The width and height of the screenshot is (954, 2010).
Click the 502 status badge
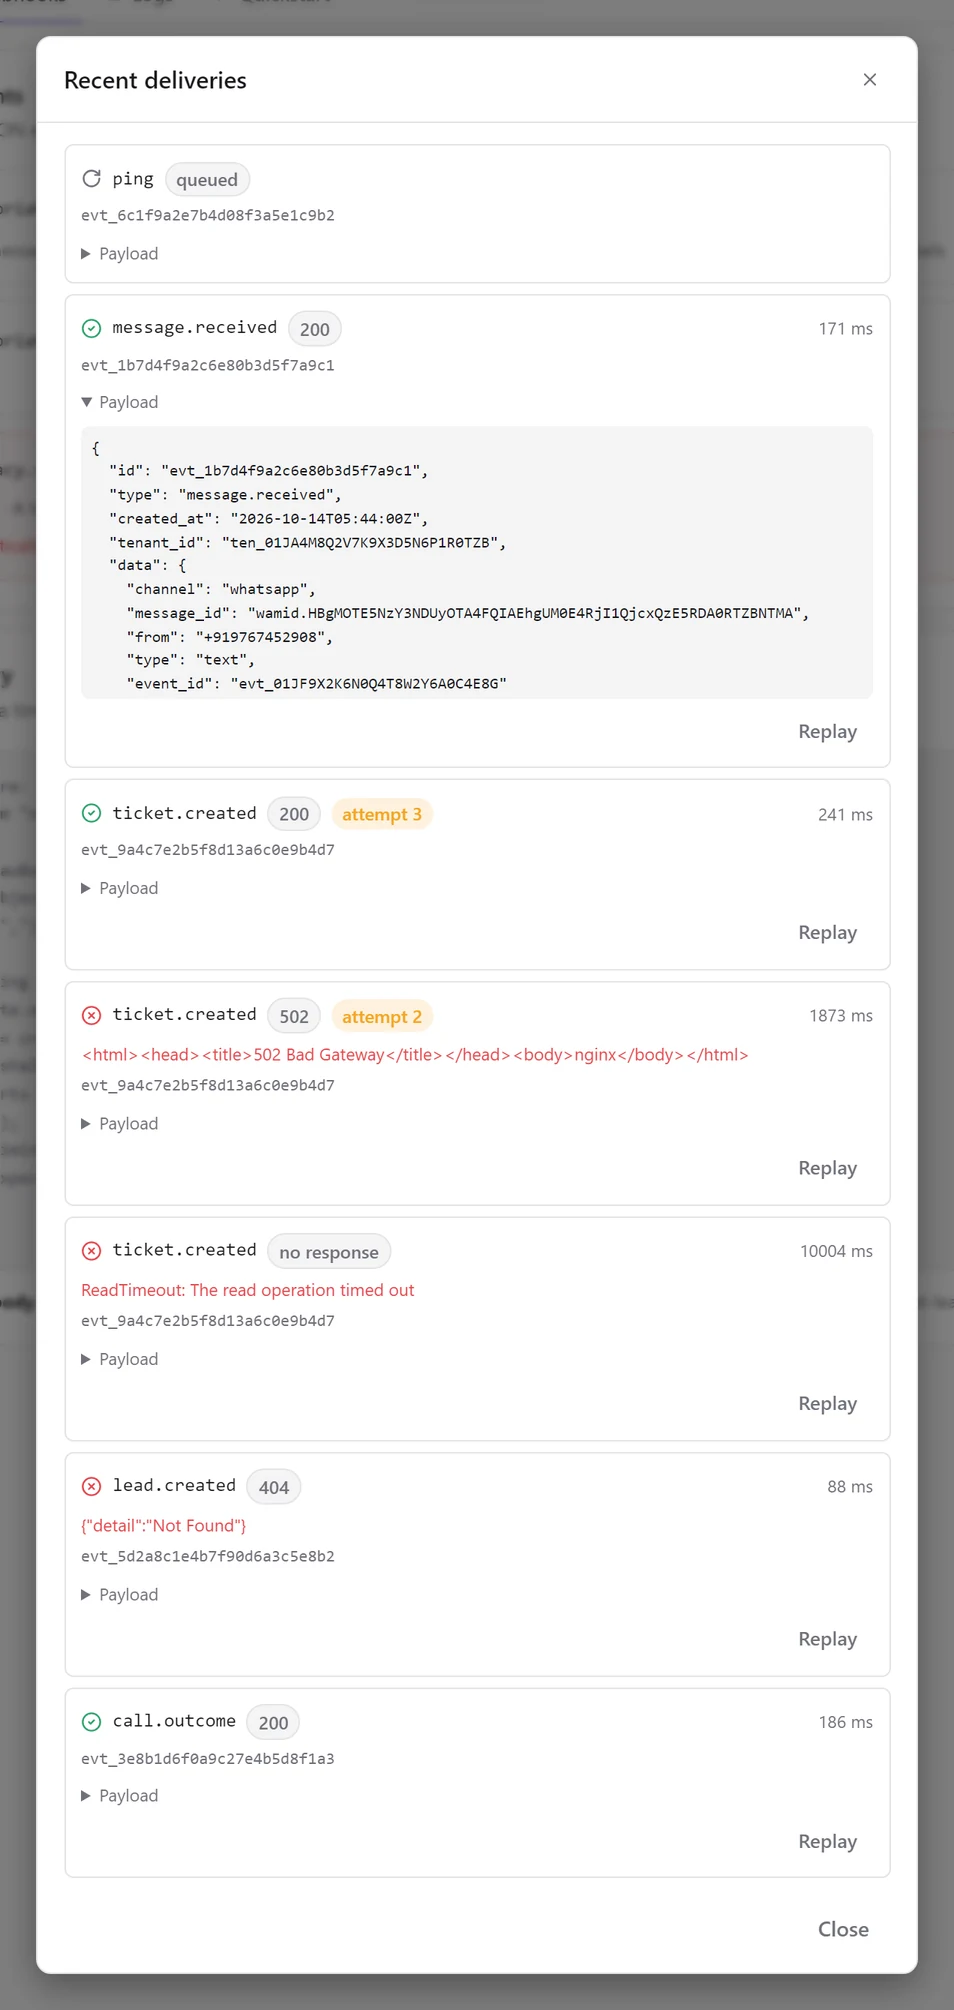pos(294,1017)
